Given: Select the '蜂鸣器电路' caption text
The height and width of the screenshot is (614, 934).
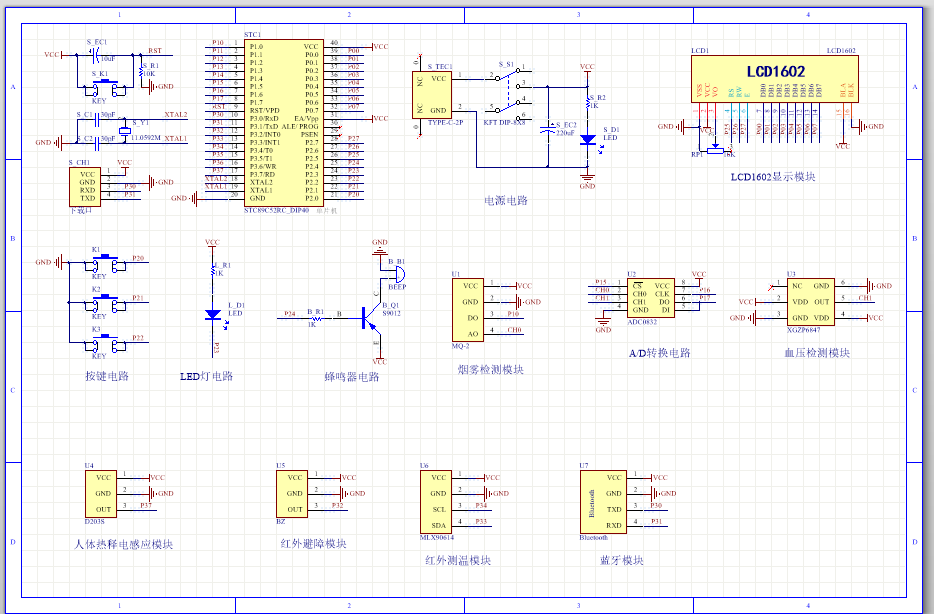Looking at the screenshot, I should (x=351, y=377).
